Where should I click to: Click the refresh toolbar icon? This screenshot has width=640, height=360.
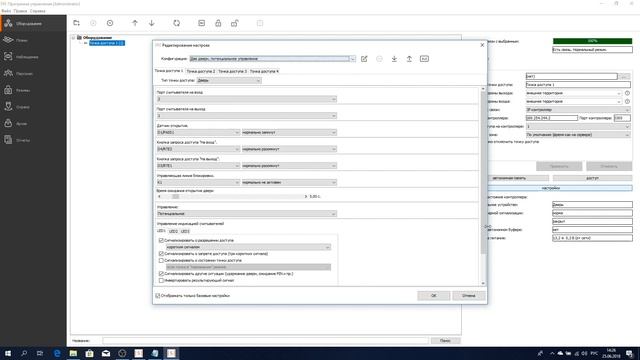176,23
